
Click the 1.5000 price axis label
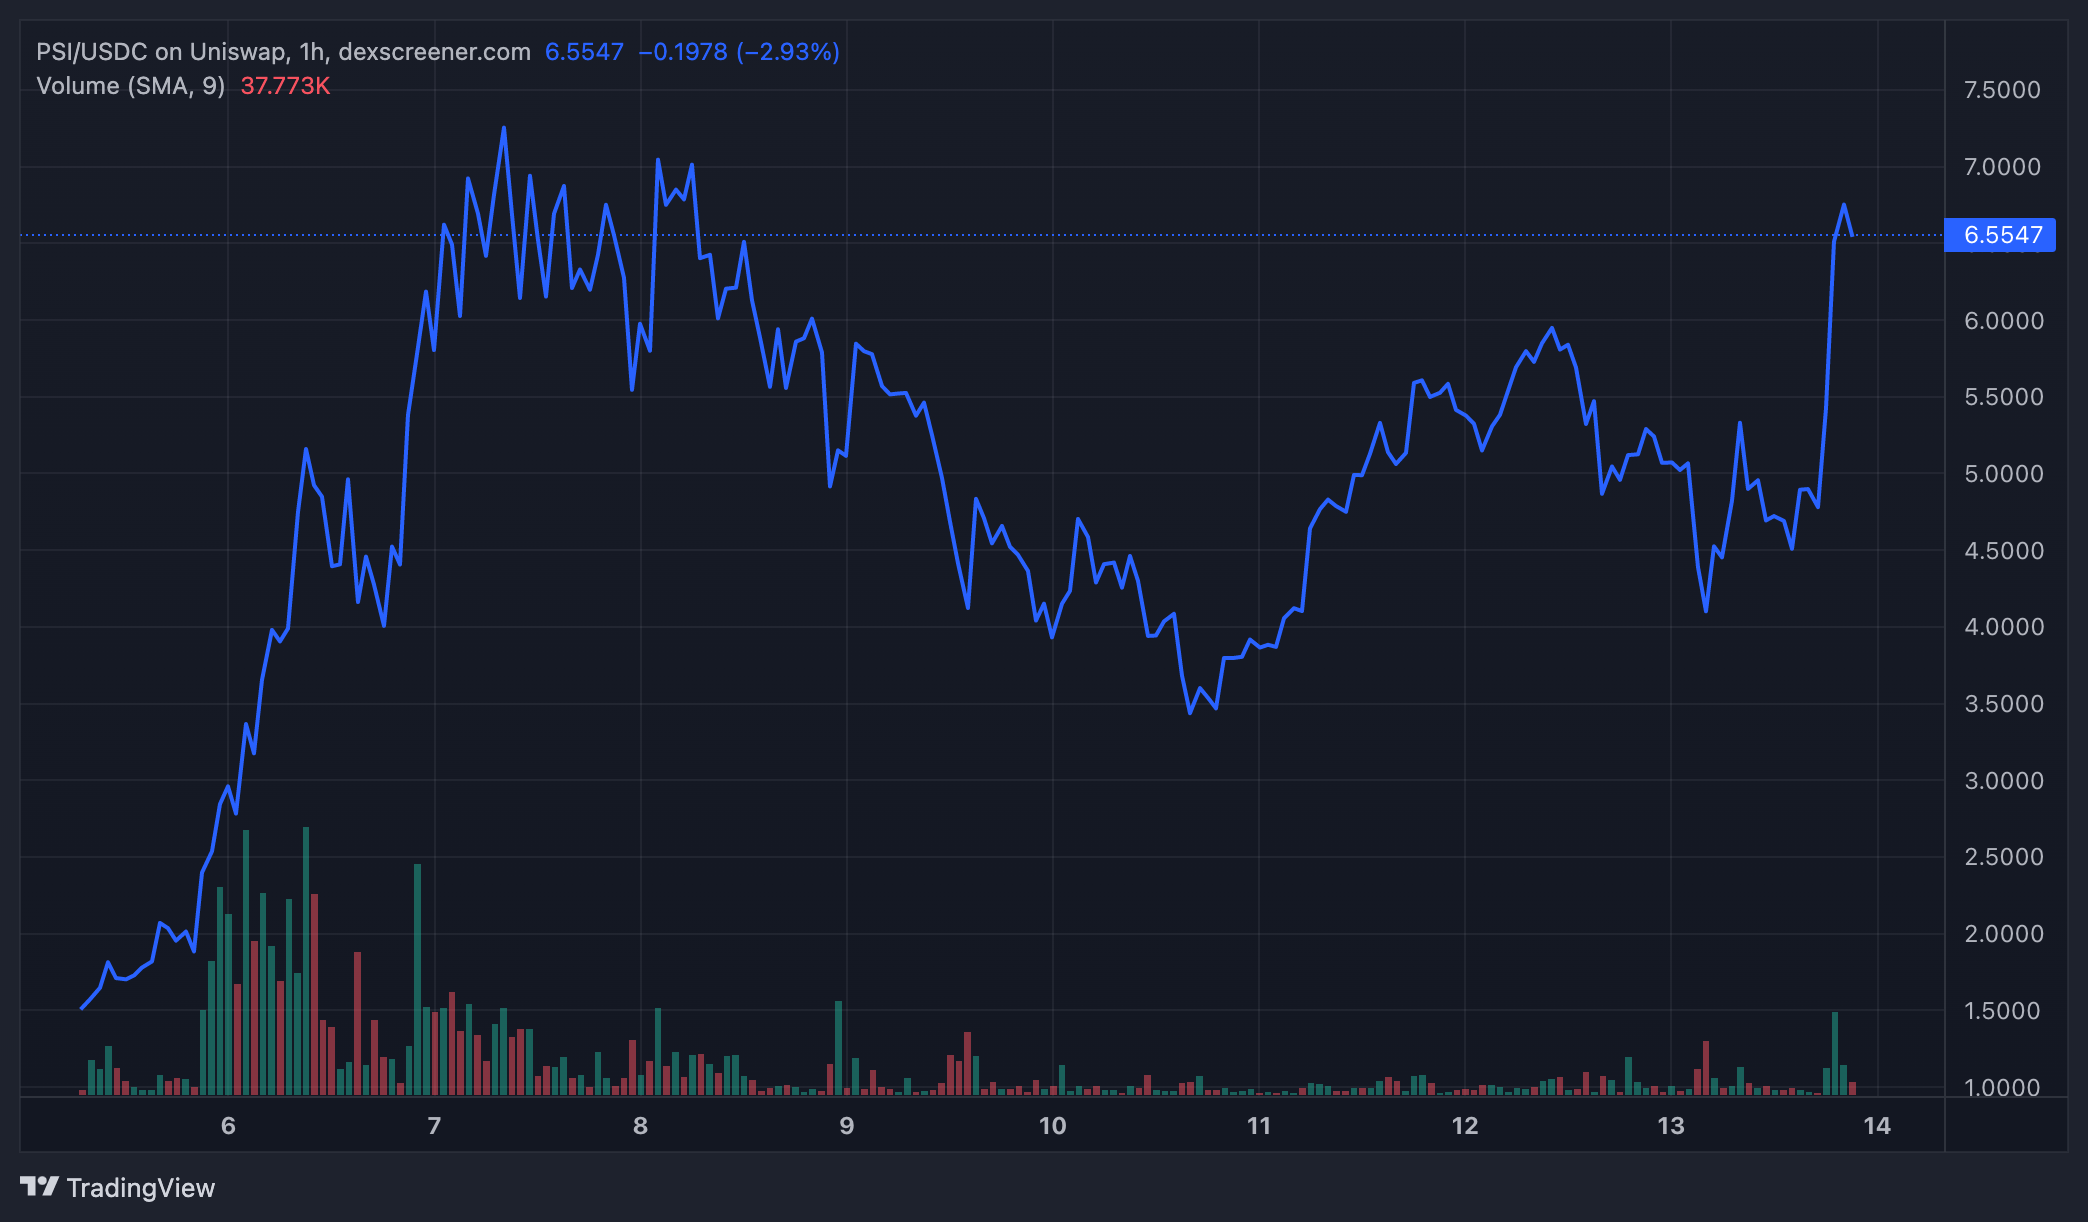point(2002,1011)
